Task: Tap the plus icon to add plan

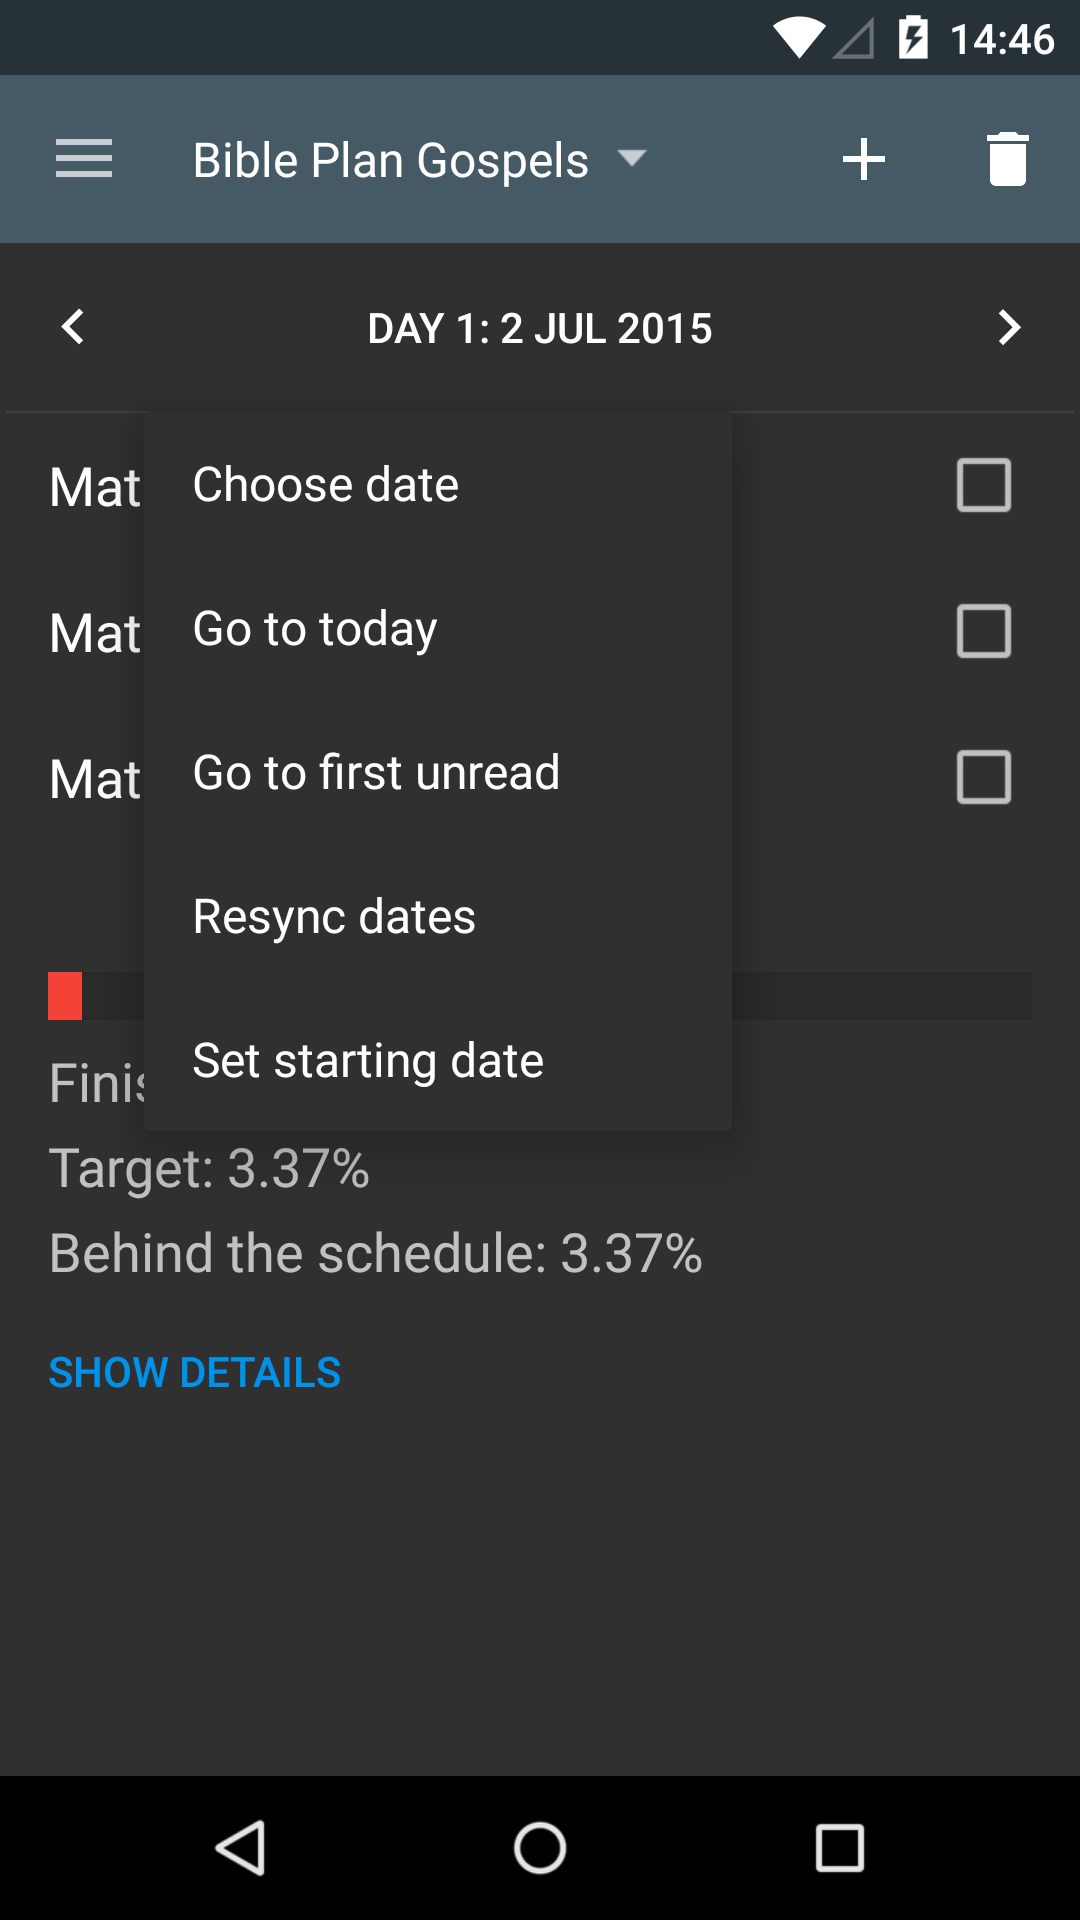Action: (x=864, y=159)
